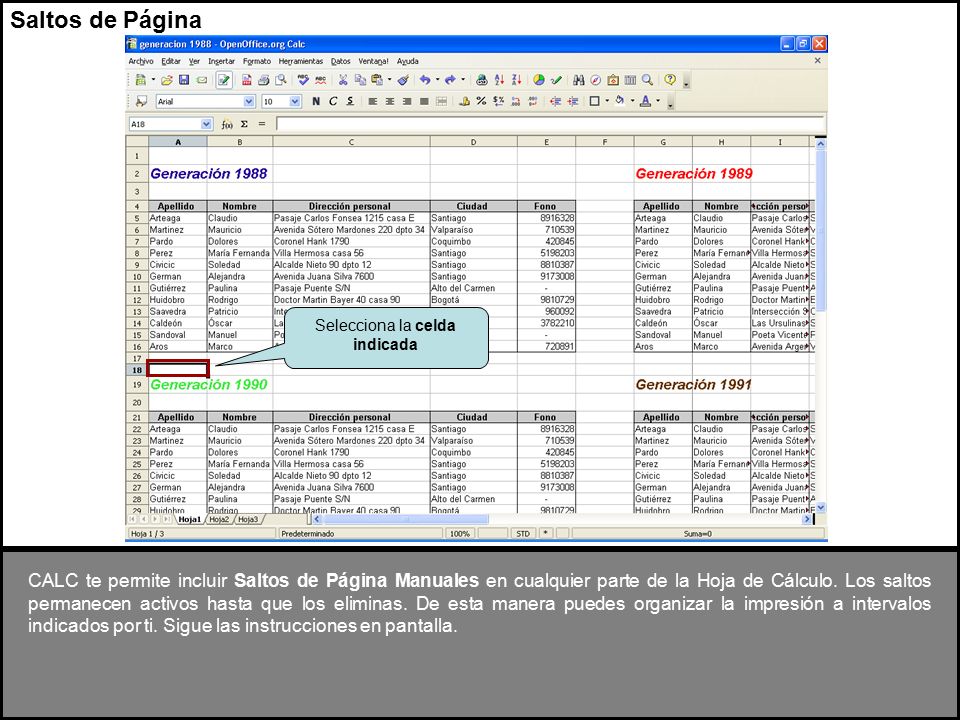Print the file directly

[264, 80]
